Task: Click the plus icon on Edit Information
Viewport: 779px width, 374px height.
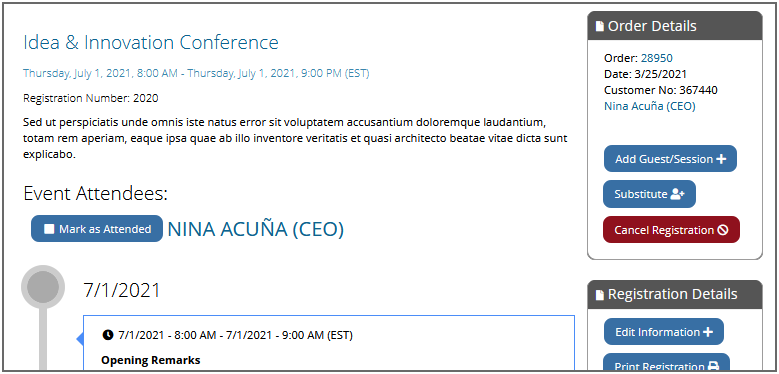Action: (708, 332)
